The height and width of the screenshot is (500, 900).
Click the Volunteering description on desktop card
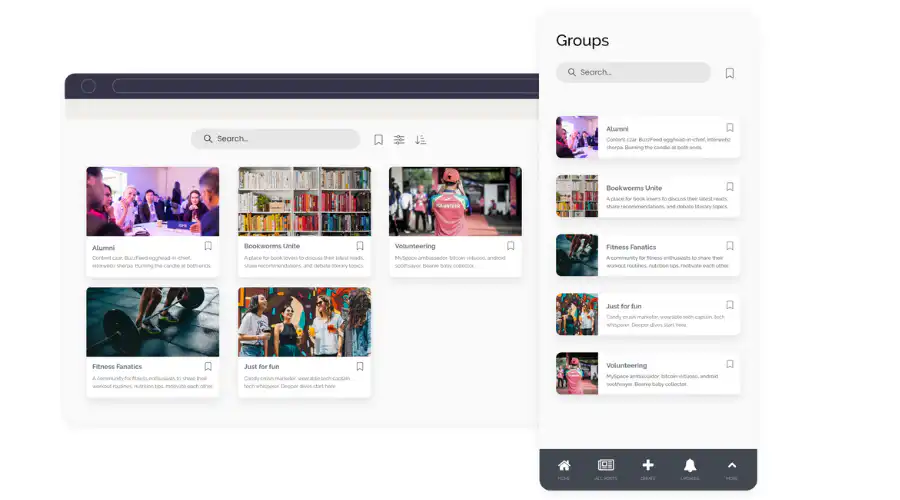[450, 262]
